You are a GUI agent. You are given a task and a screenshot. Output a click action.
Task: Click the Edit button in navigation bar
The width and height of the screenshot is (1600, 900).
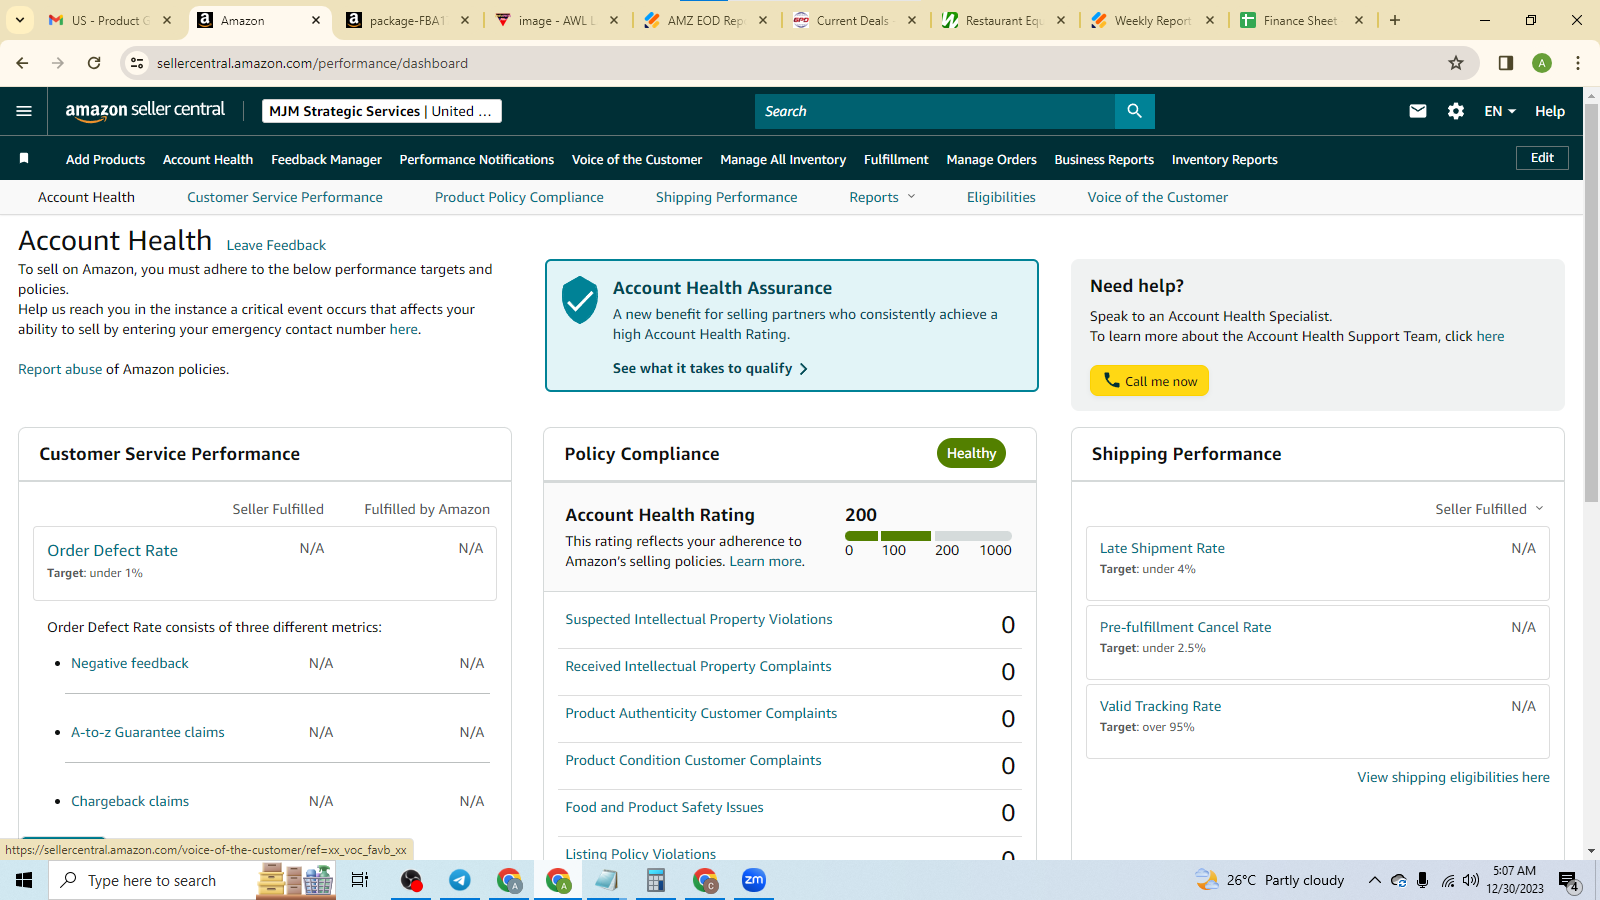pos(1542,158)
